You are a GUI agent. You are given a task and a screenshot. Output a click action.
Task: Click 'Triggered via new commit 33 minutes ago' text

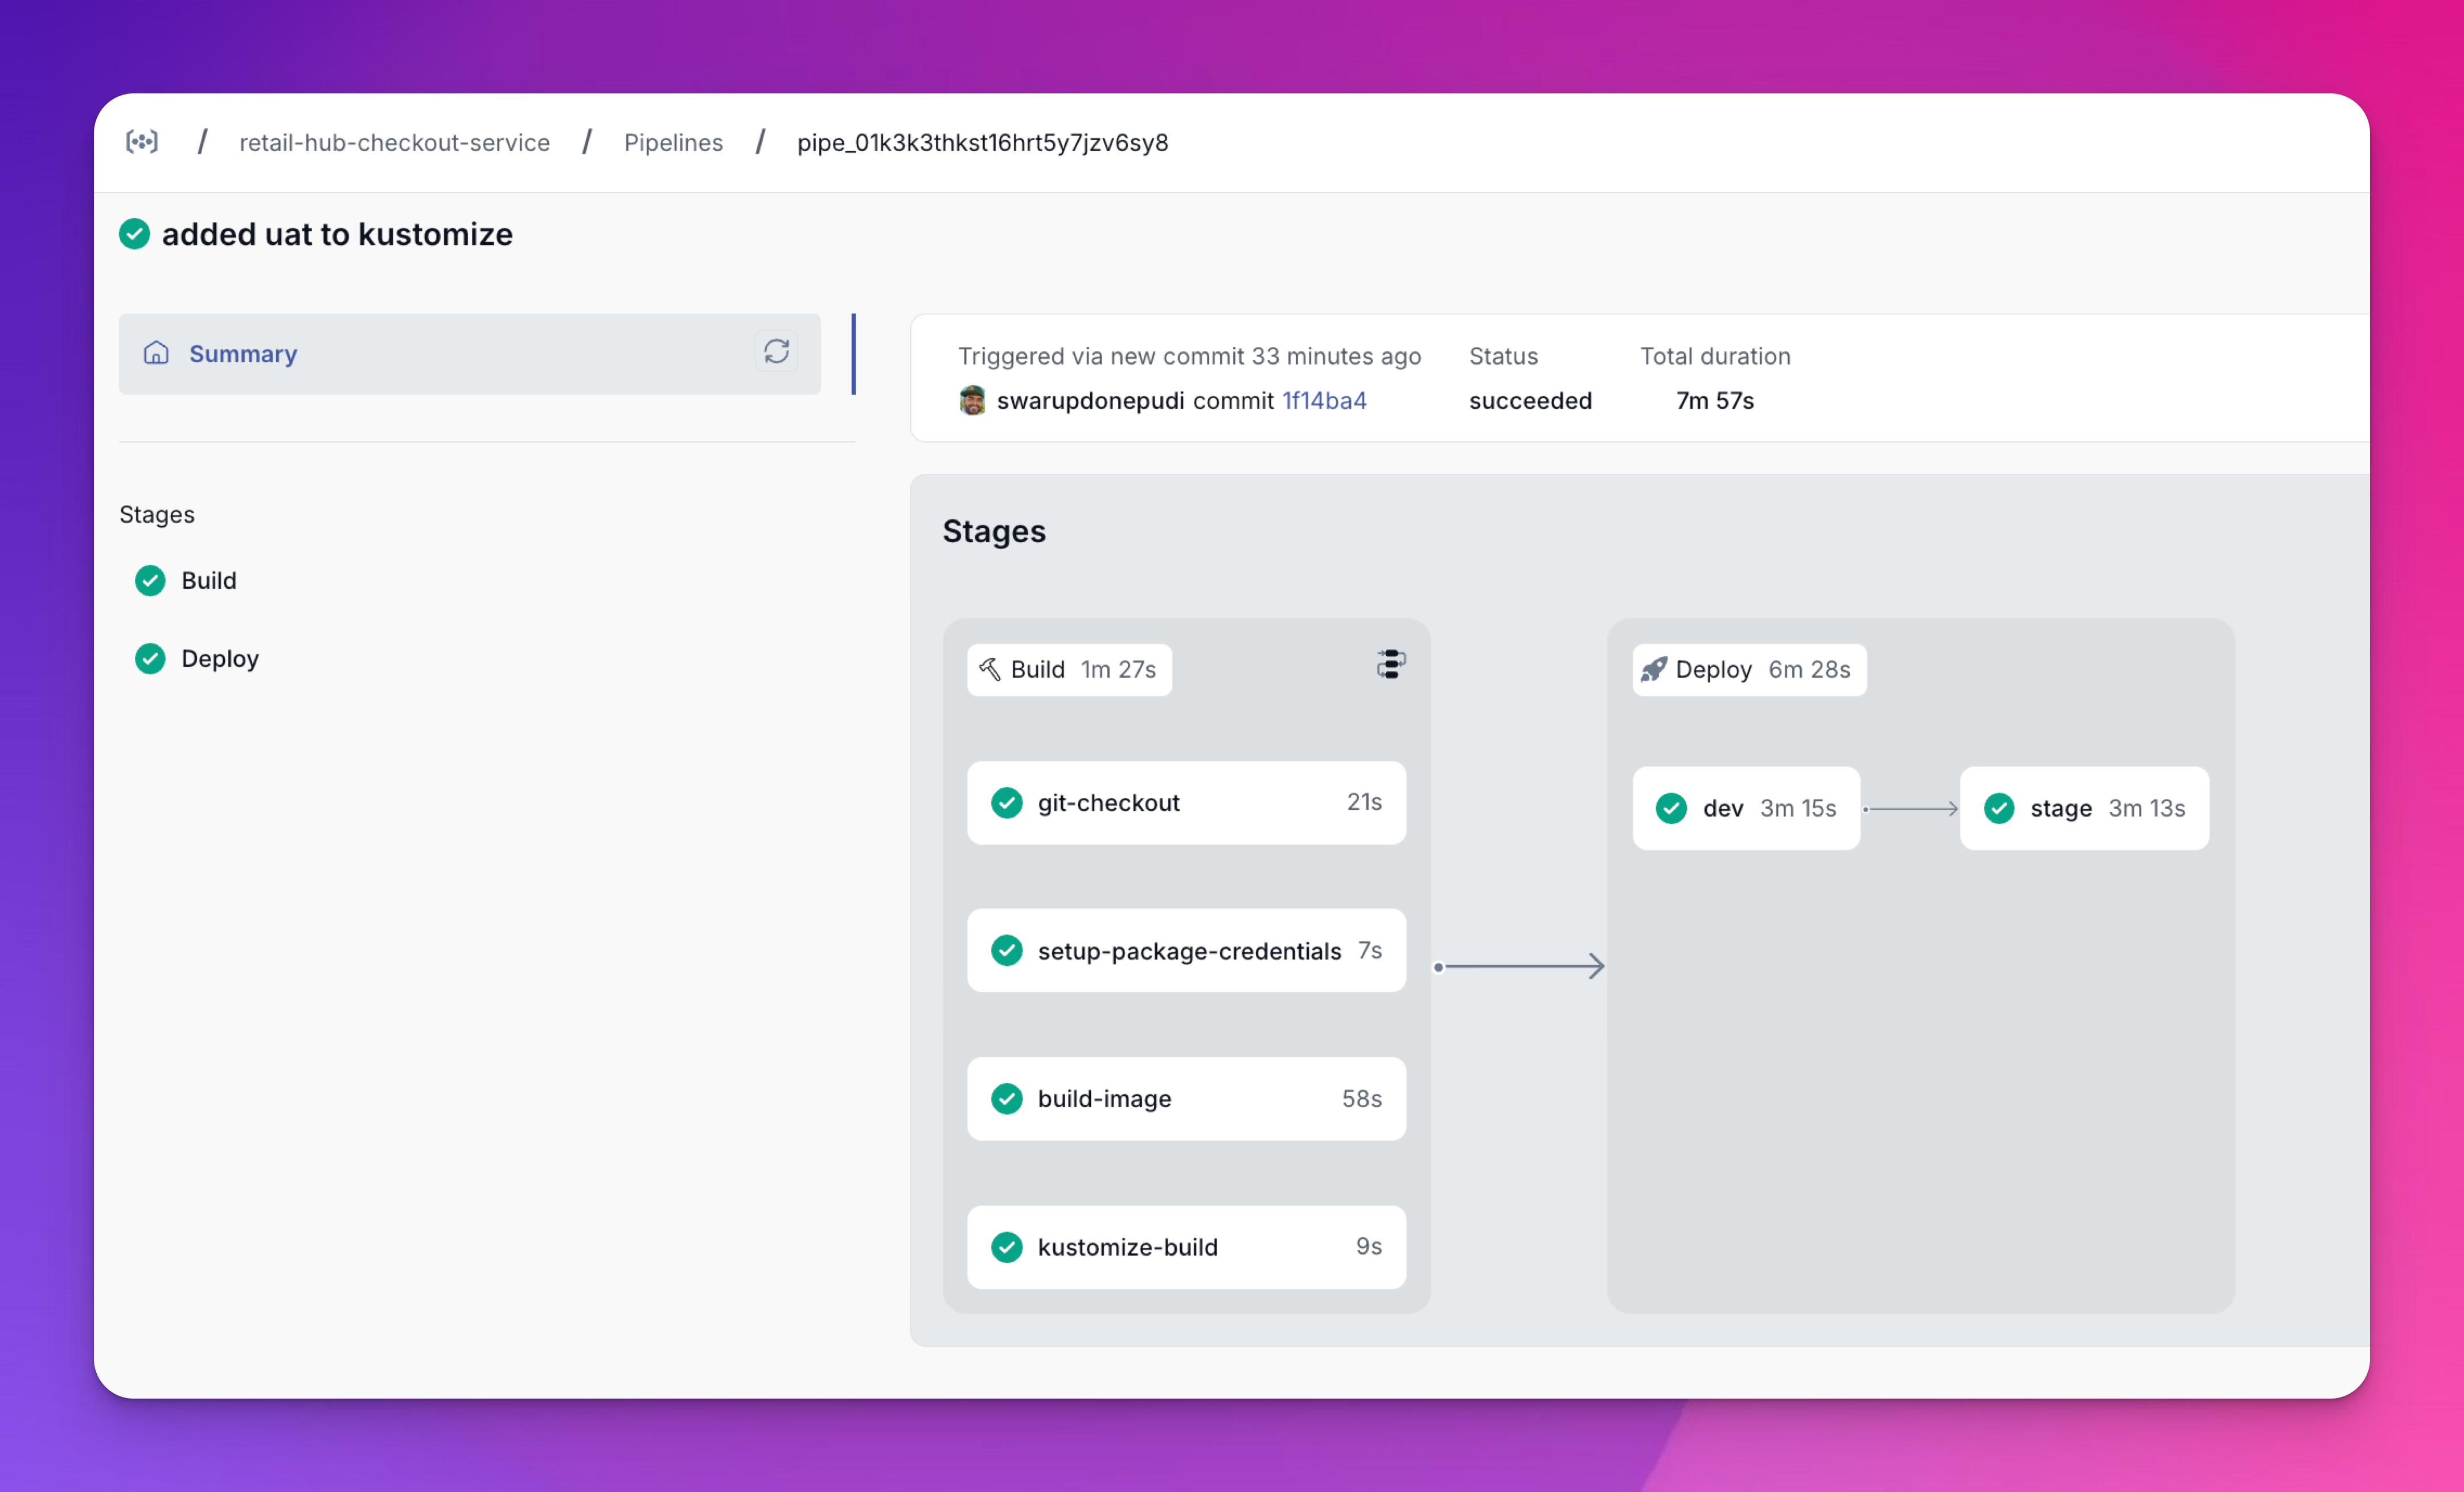[x=1189, y=356]
